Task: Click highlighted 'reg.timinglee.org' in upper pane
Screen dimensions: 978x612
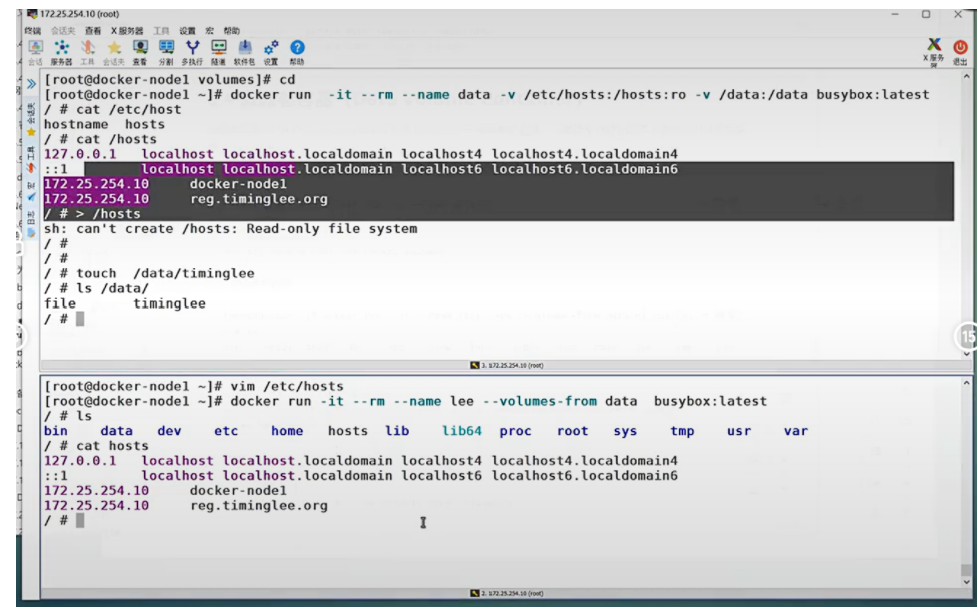Action: click(259, 199)
